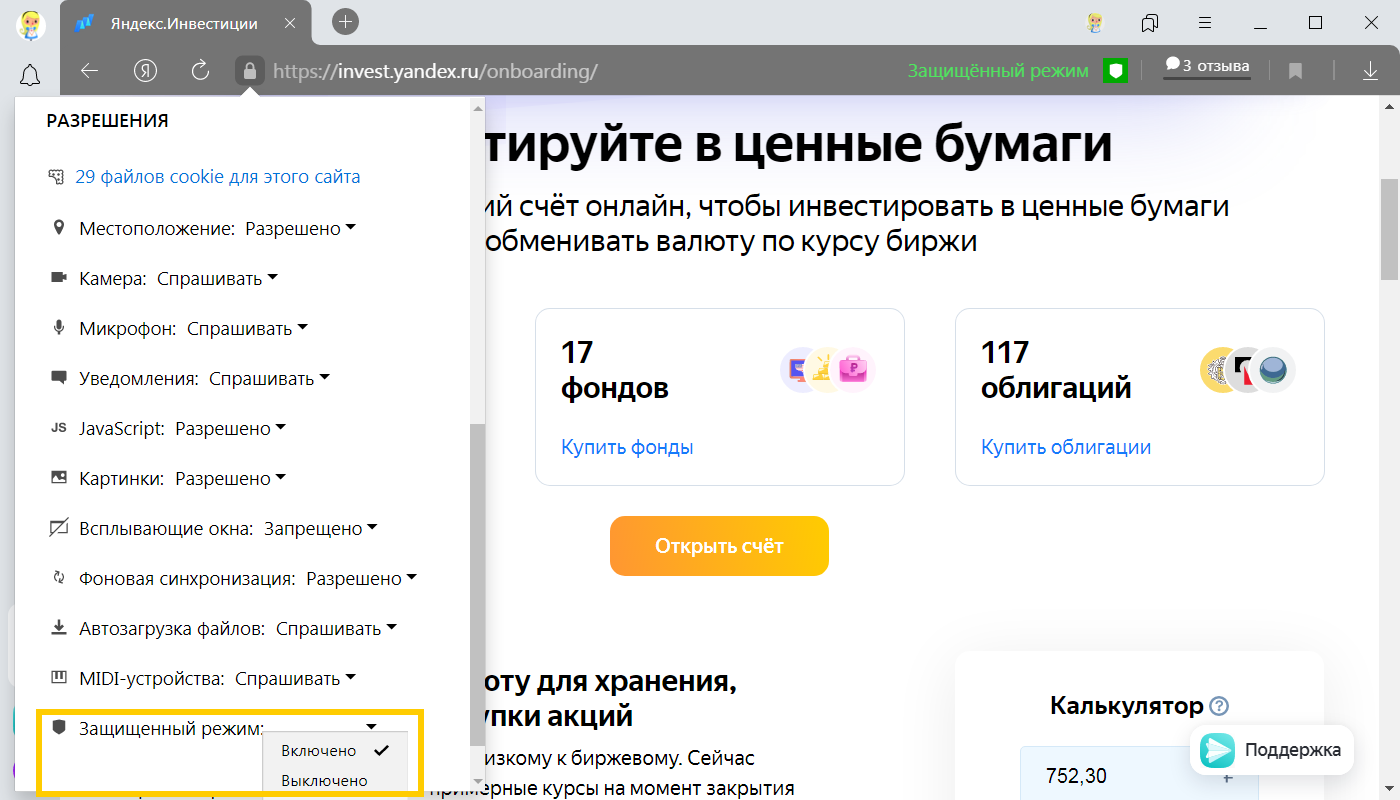Click the Открыть счёт button
Screen dimensions: 1400x800
coord(719,546)
